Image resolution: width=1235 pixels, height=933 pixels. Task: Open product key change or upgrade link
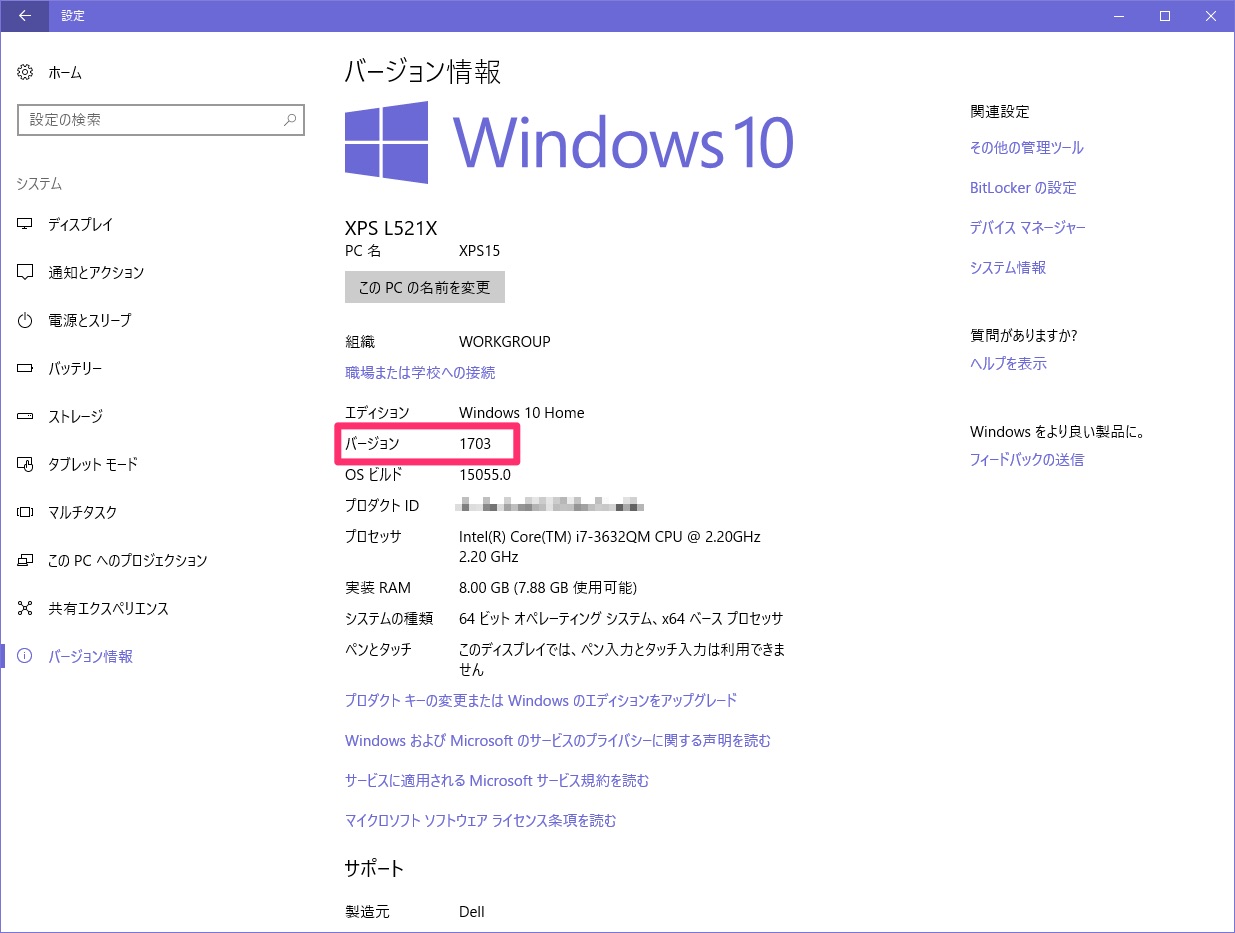pos(541,701)
